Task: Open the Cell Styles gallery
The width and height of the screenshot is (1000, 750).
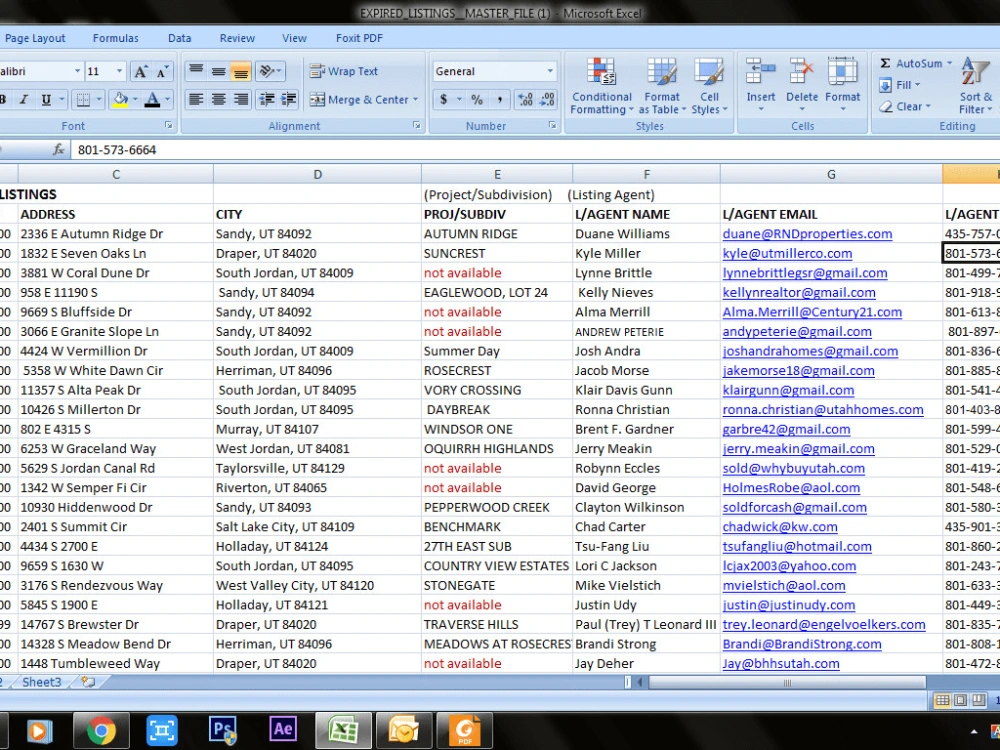Action: (x=708, y=87)
